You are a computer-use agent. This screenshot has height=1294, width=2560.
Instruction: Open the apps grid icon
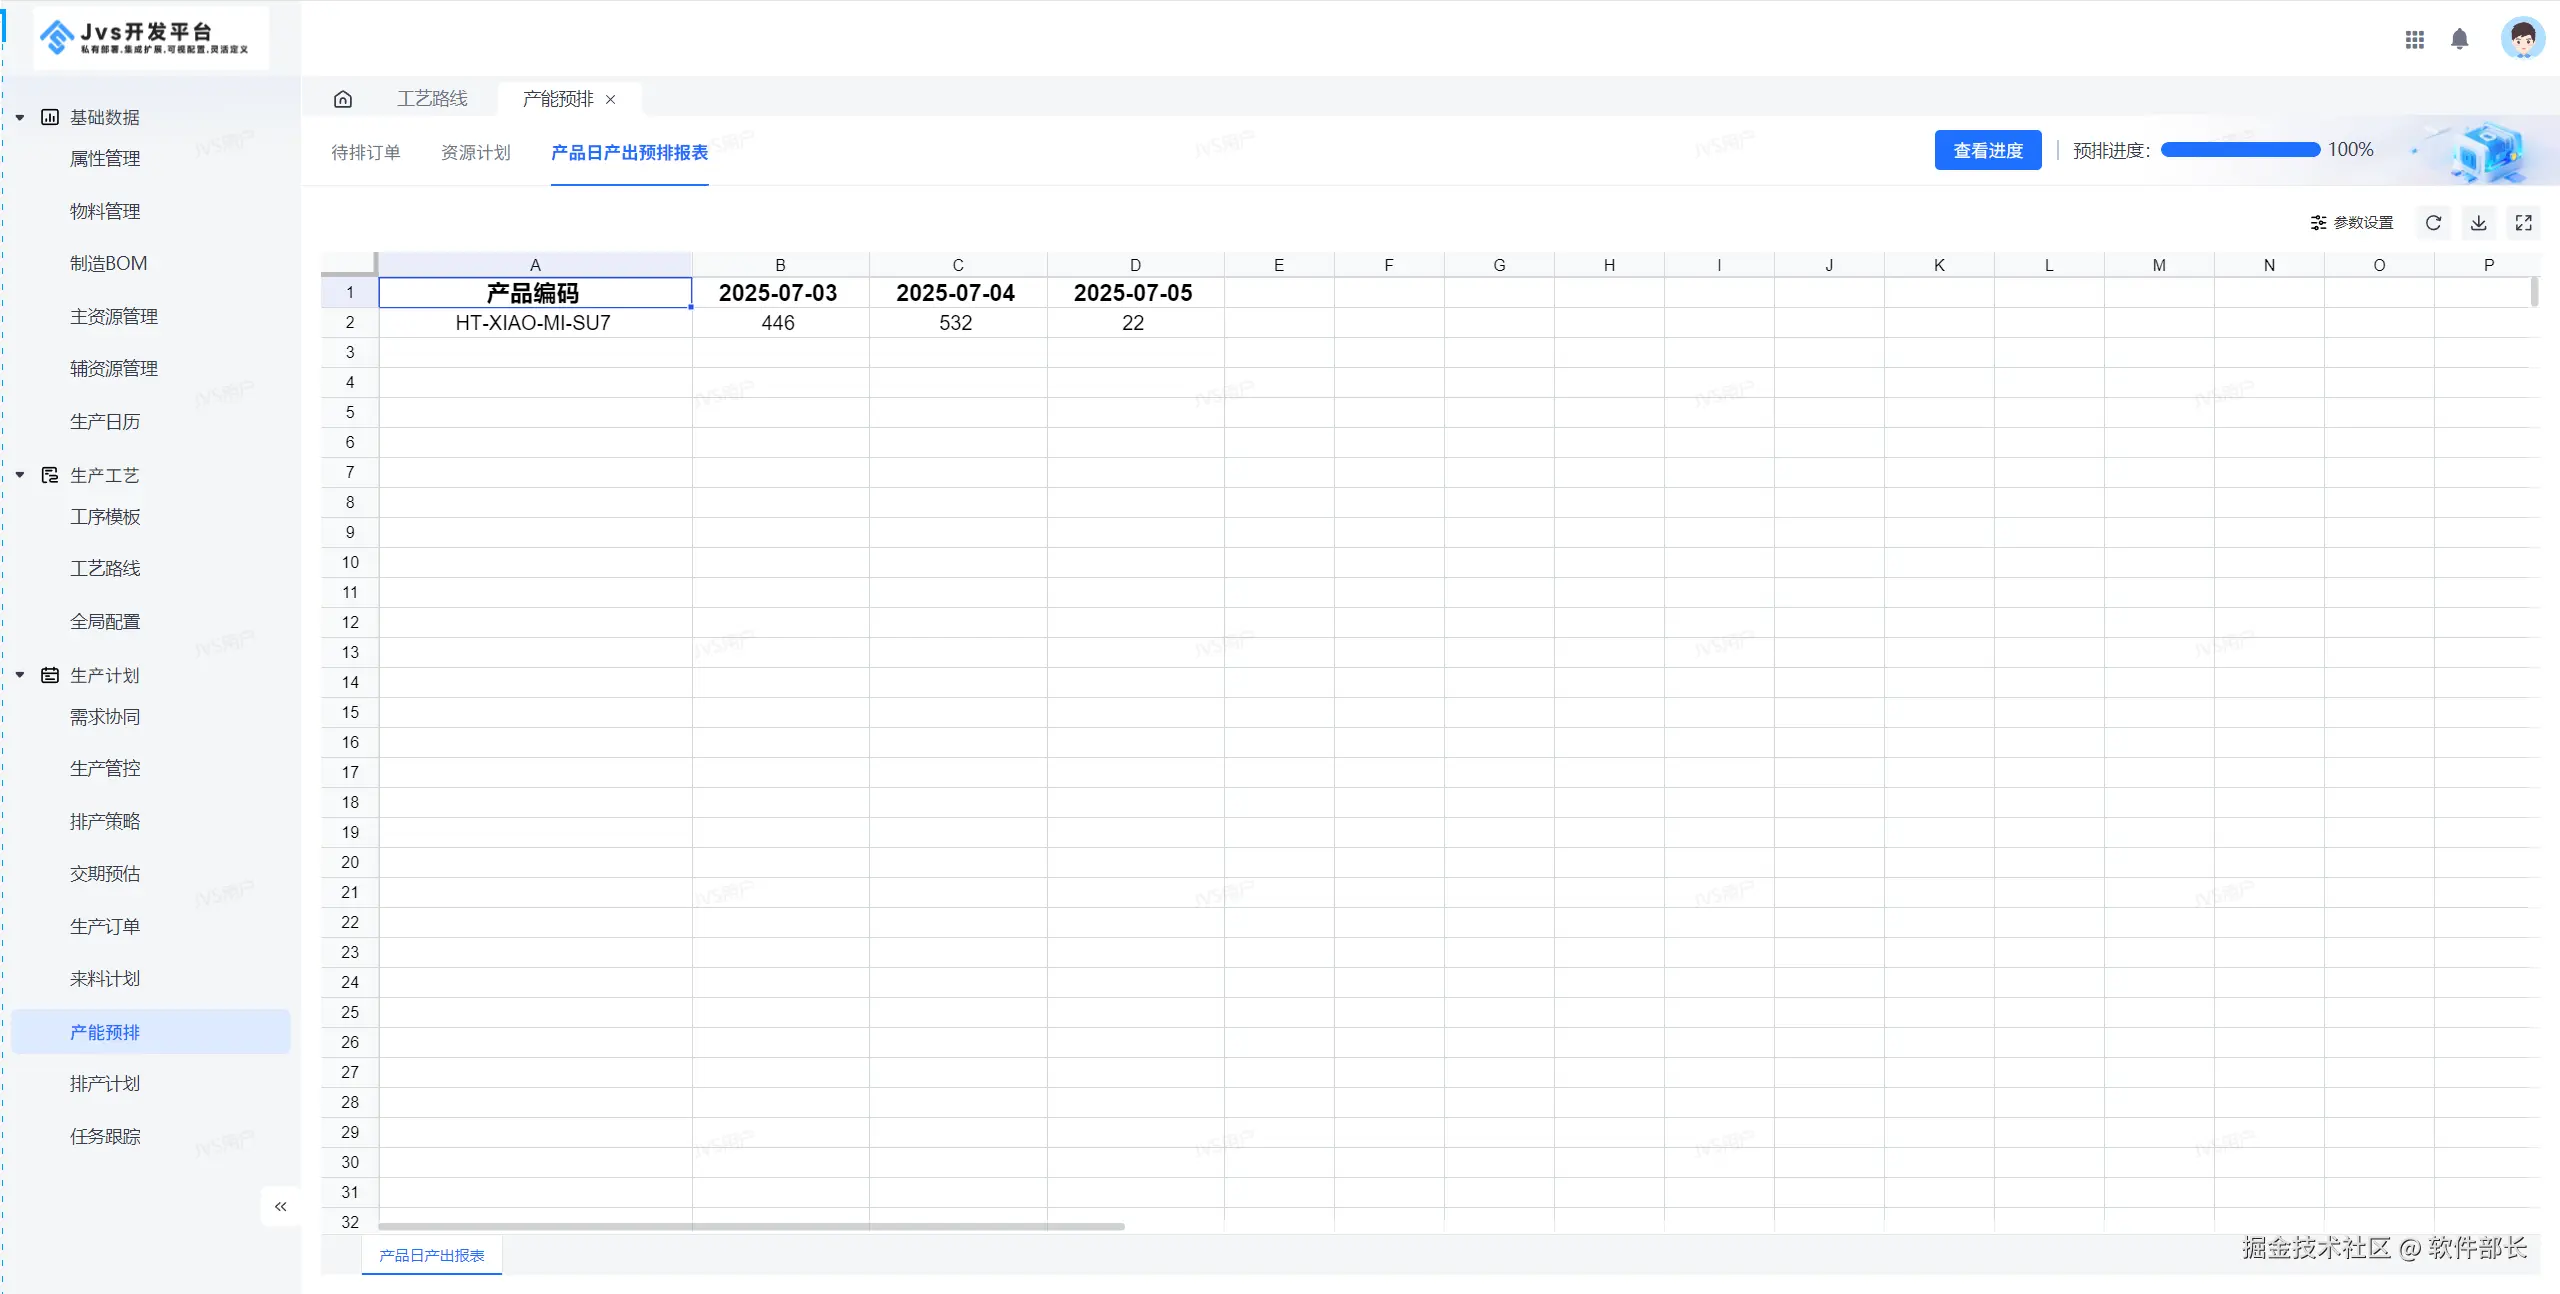[2414, 39]
